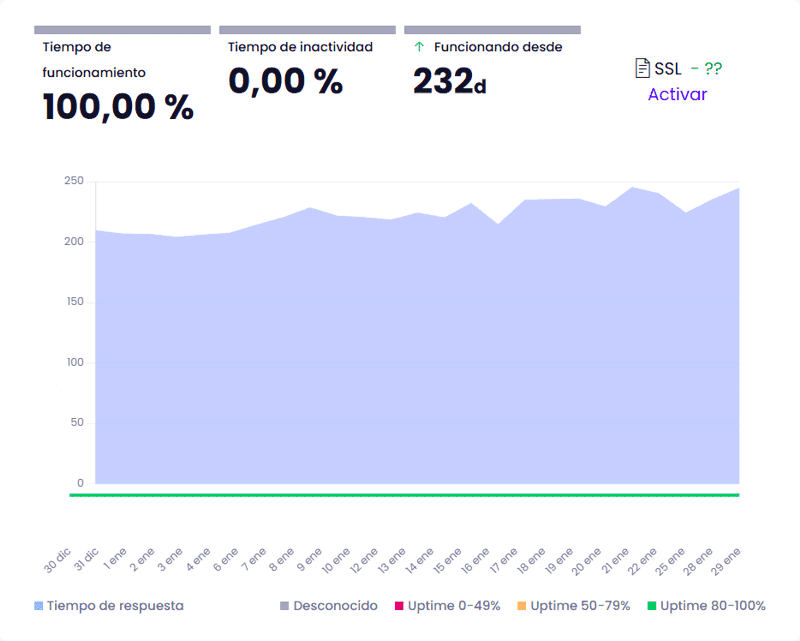Click the blue Tiempo de respuesta legend square
This screenshot has height=641, width=800.
click(x=39, y=606)
